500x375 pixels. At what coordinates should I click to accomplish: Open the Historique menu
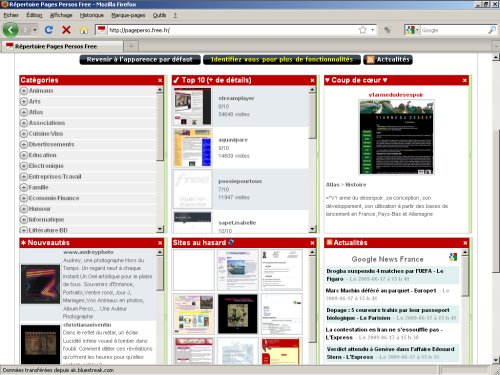click(x=92, y=15)
